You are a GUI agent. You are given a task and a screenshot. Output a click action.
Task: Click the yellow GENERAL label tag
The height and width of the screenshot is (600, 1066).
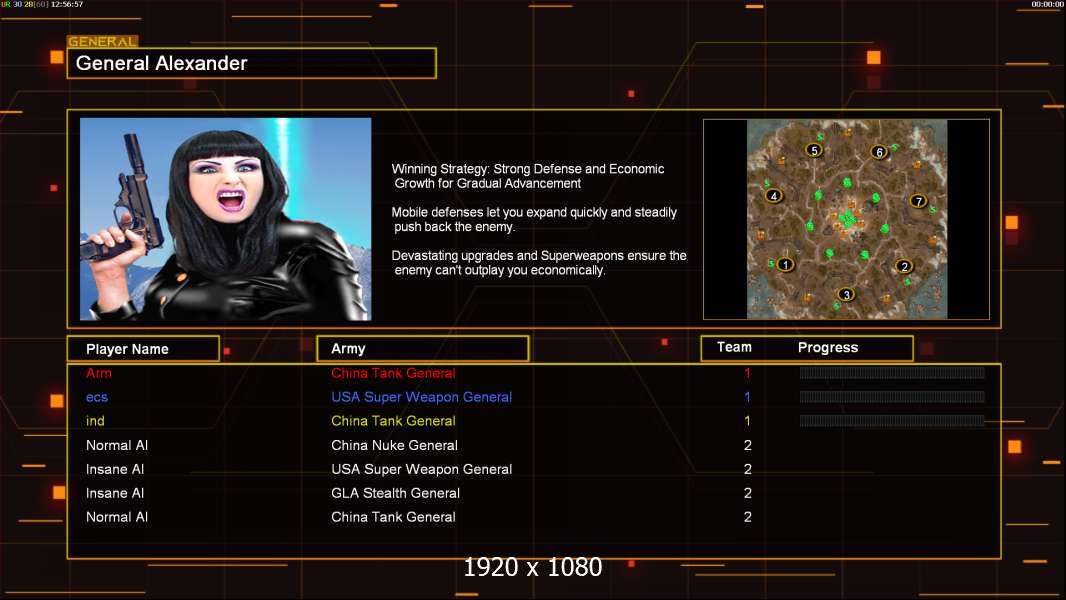click(103, 41)
